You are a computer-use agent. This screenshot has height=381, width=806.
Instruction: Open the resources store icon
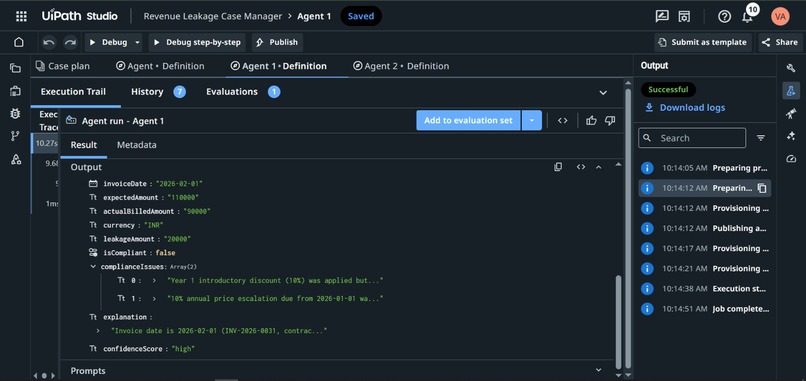coord(684,16)
